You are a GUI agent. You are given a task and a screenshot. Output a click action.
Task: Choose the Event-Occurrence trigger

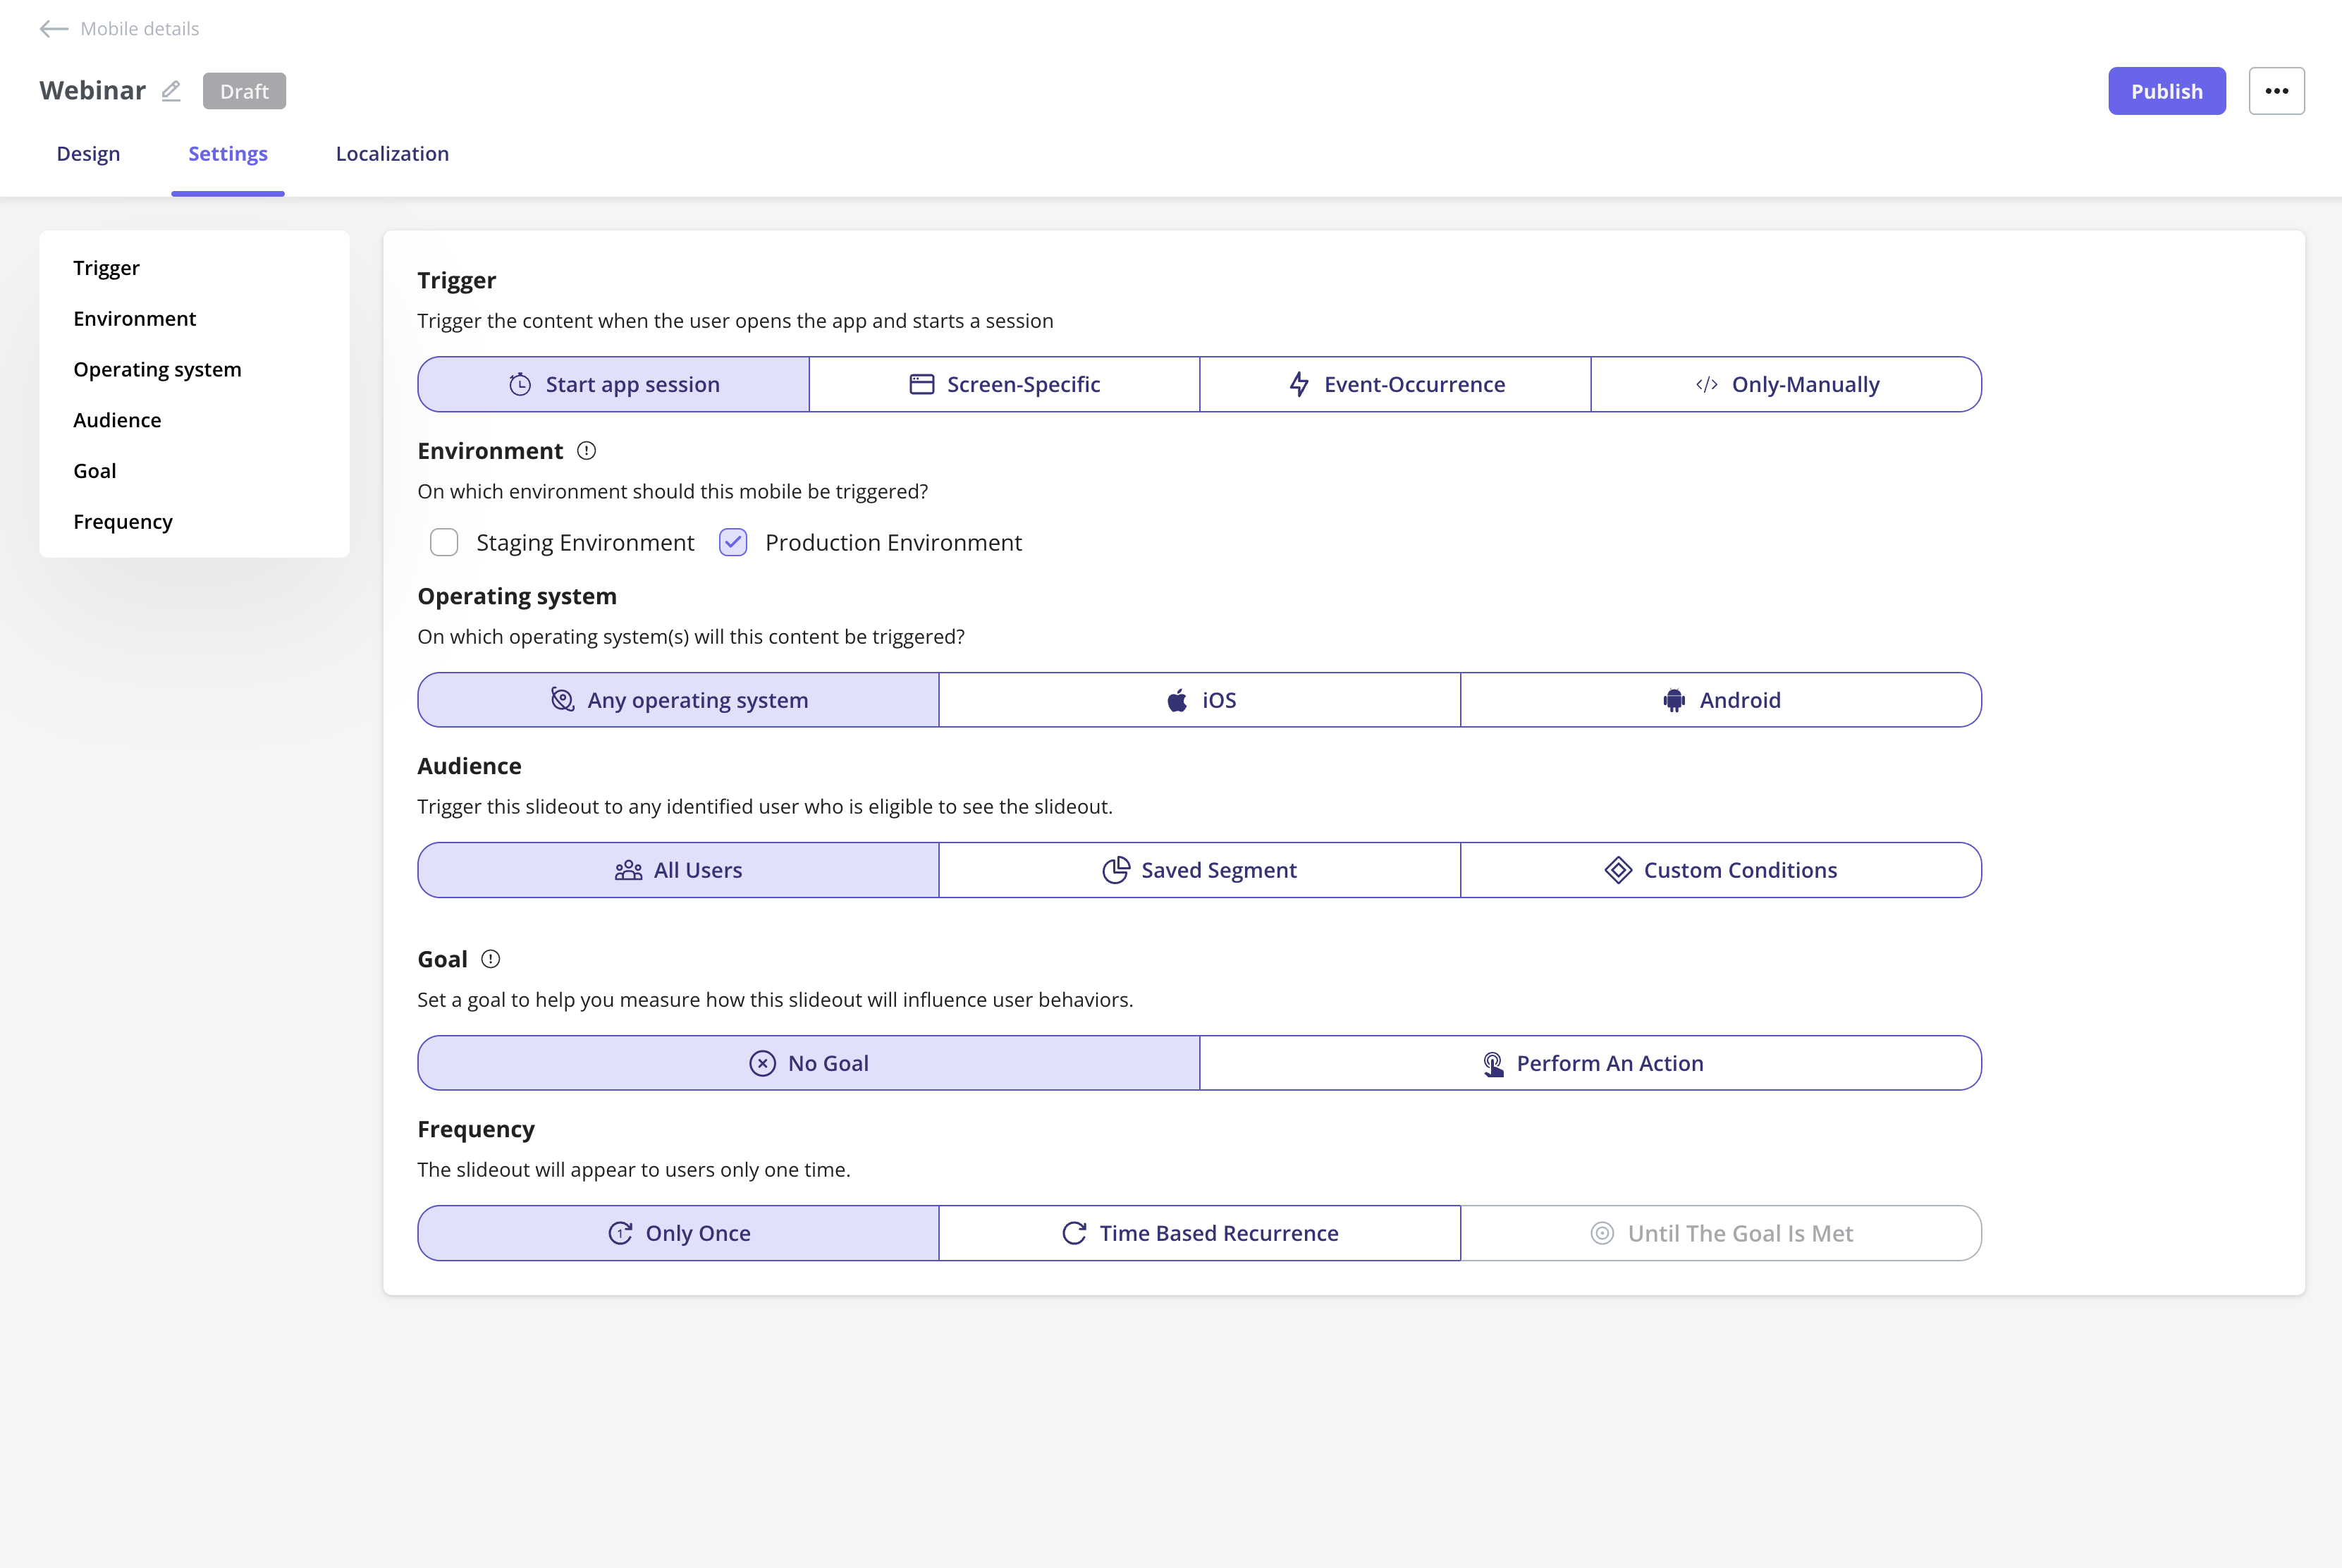pos(1395,384)
